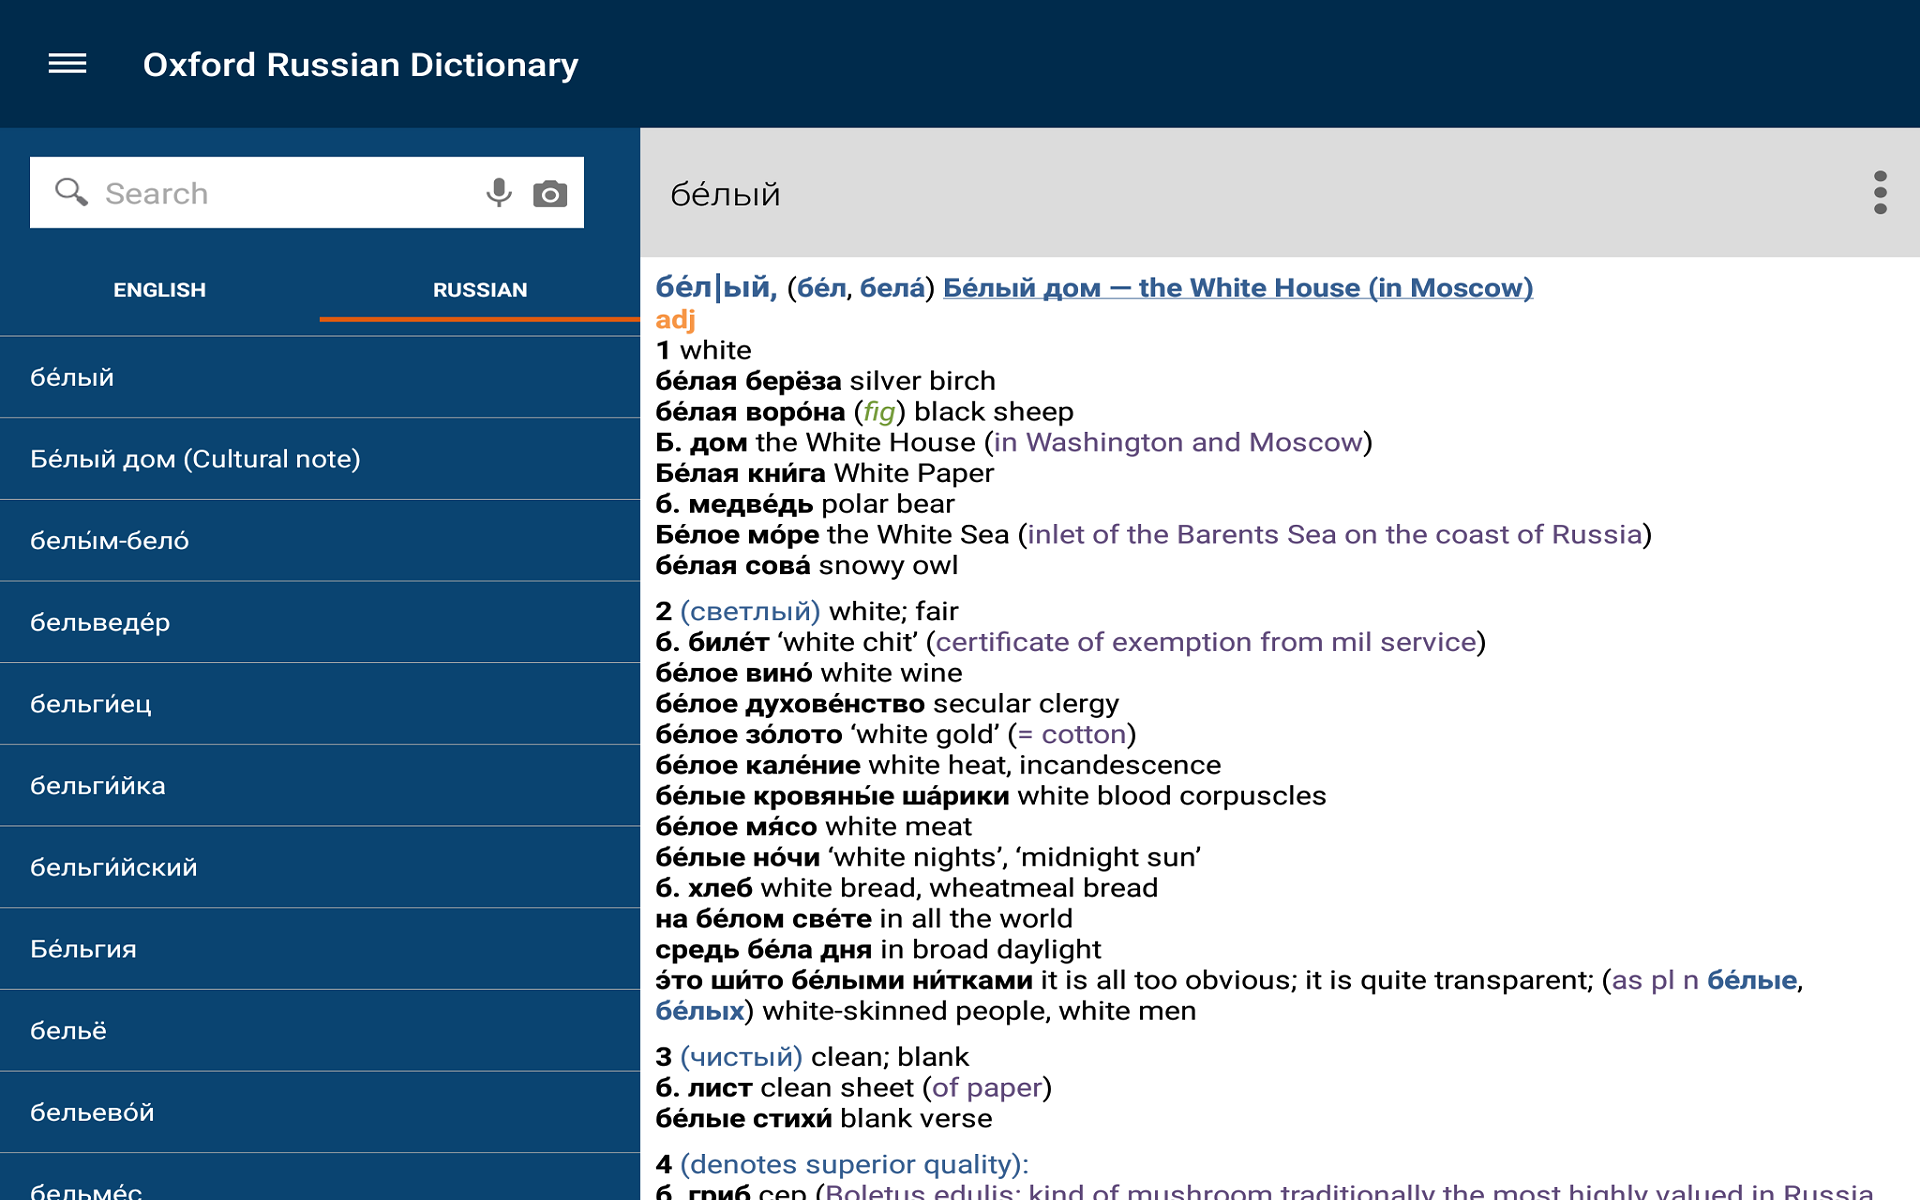This screenshot has width=1920, height=1200.
Task: Open camera search icon
Action: (x=550, y=193)
